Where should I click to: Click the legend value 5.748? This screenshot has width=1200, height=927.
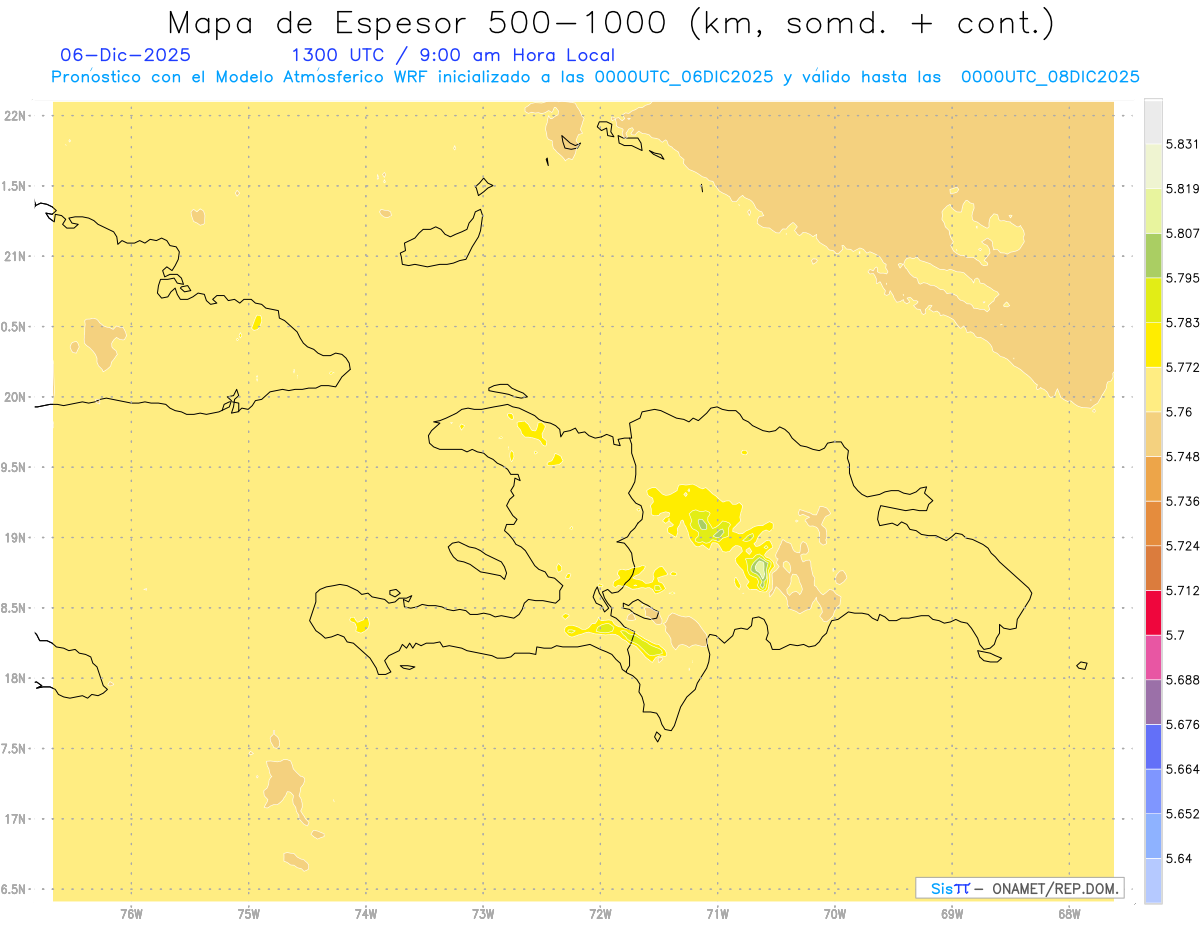click(x=1183, y=456)
